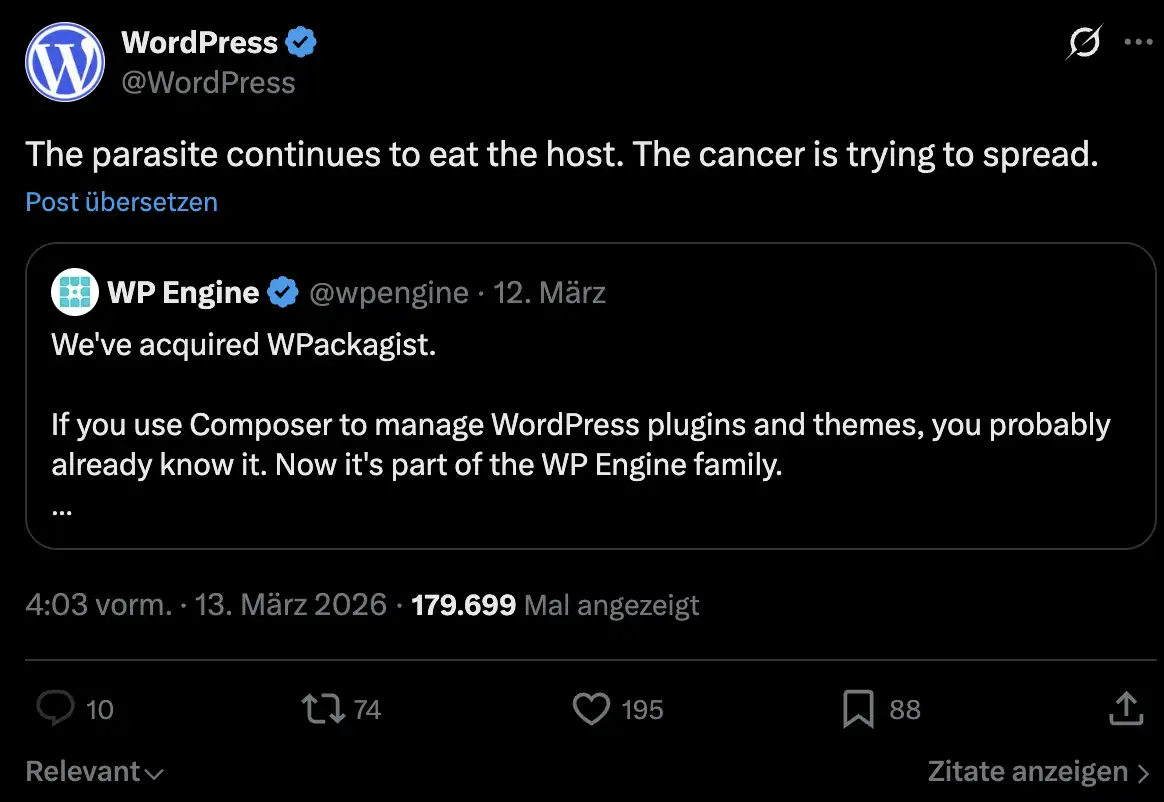The image size is (1164, 802).
Task: Click the WordPress display name
Action: tap(199, 42)
